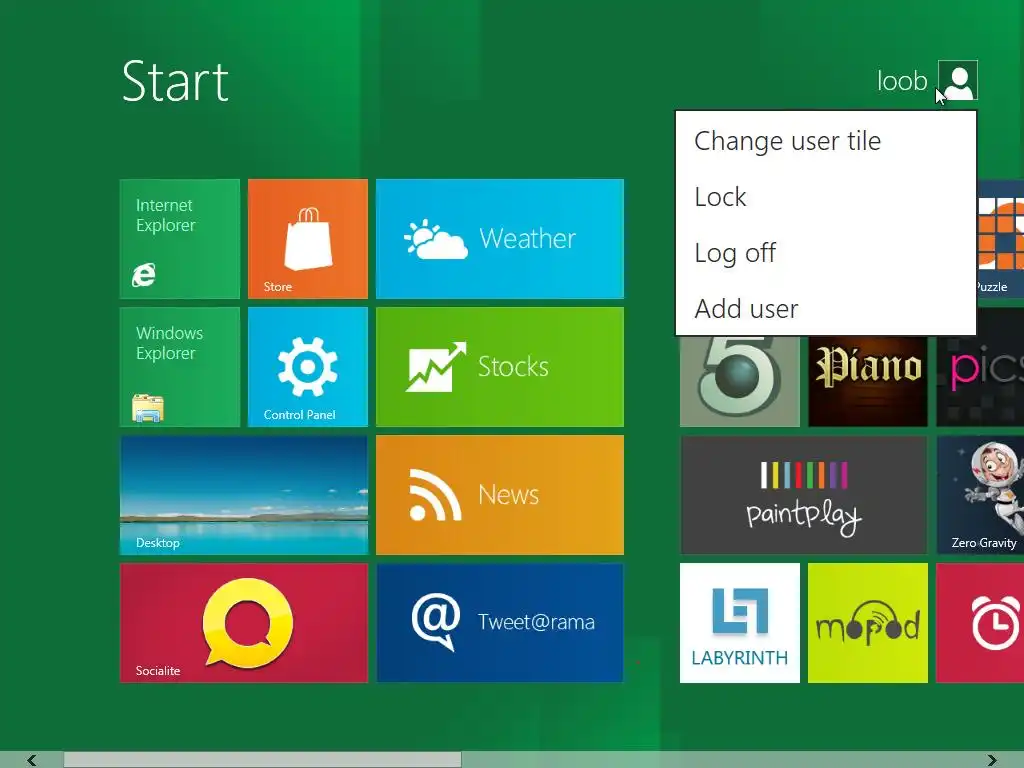Launch the Stocks tile
This screenshot has height=768, width=1024.
pyautogui.click(x=500, y=367)
